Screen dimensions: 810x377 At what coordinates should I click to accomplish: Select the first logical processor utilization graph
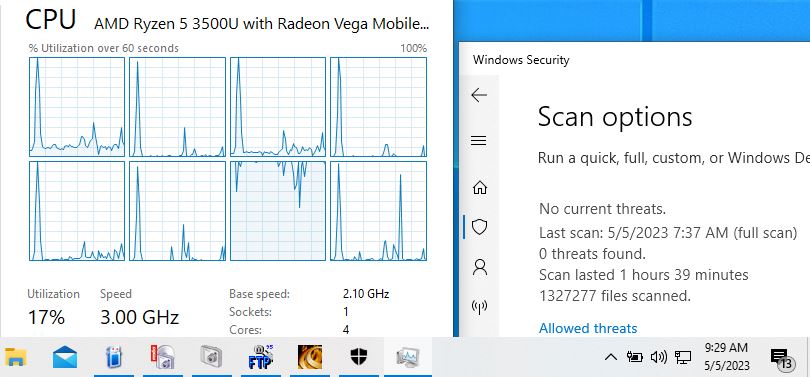click(77, 107)
